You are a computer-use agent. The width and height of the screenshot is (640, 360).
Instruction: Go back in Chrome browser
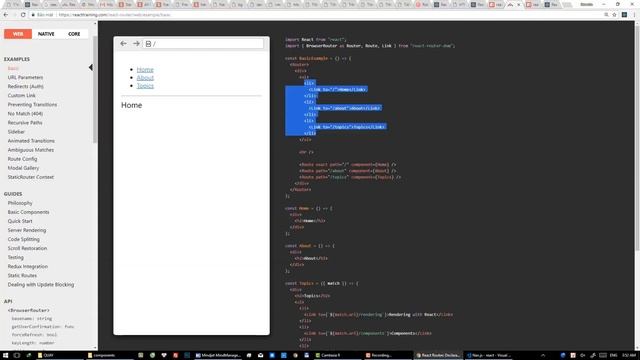point(6,15)
